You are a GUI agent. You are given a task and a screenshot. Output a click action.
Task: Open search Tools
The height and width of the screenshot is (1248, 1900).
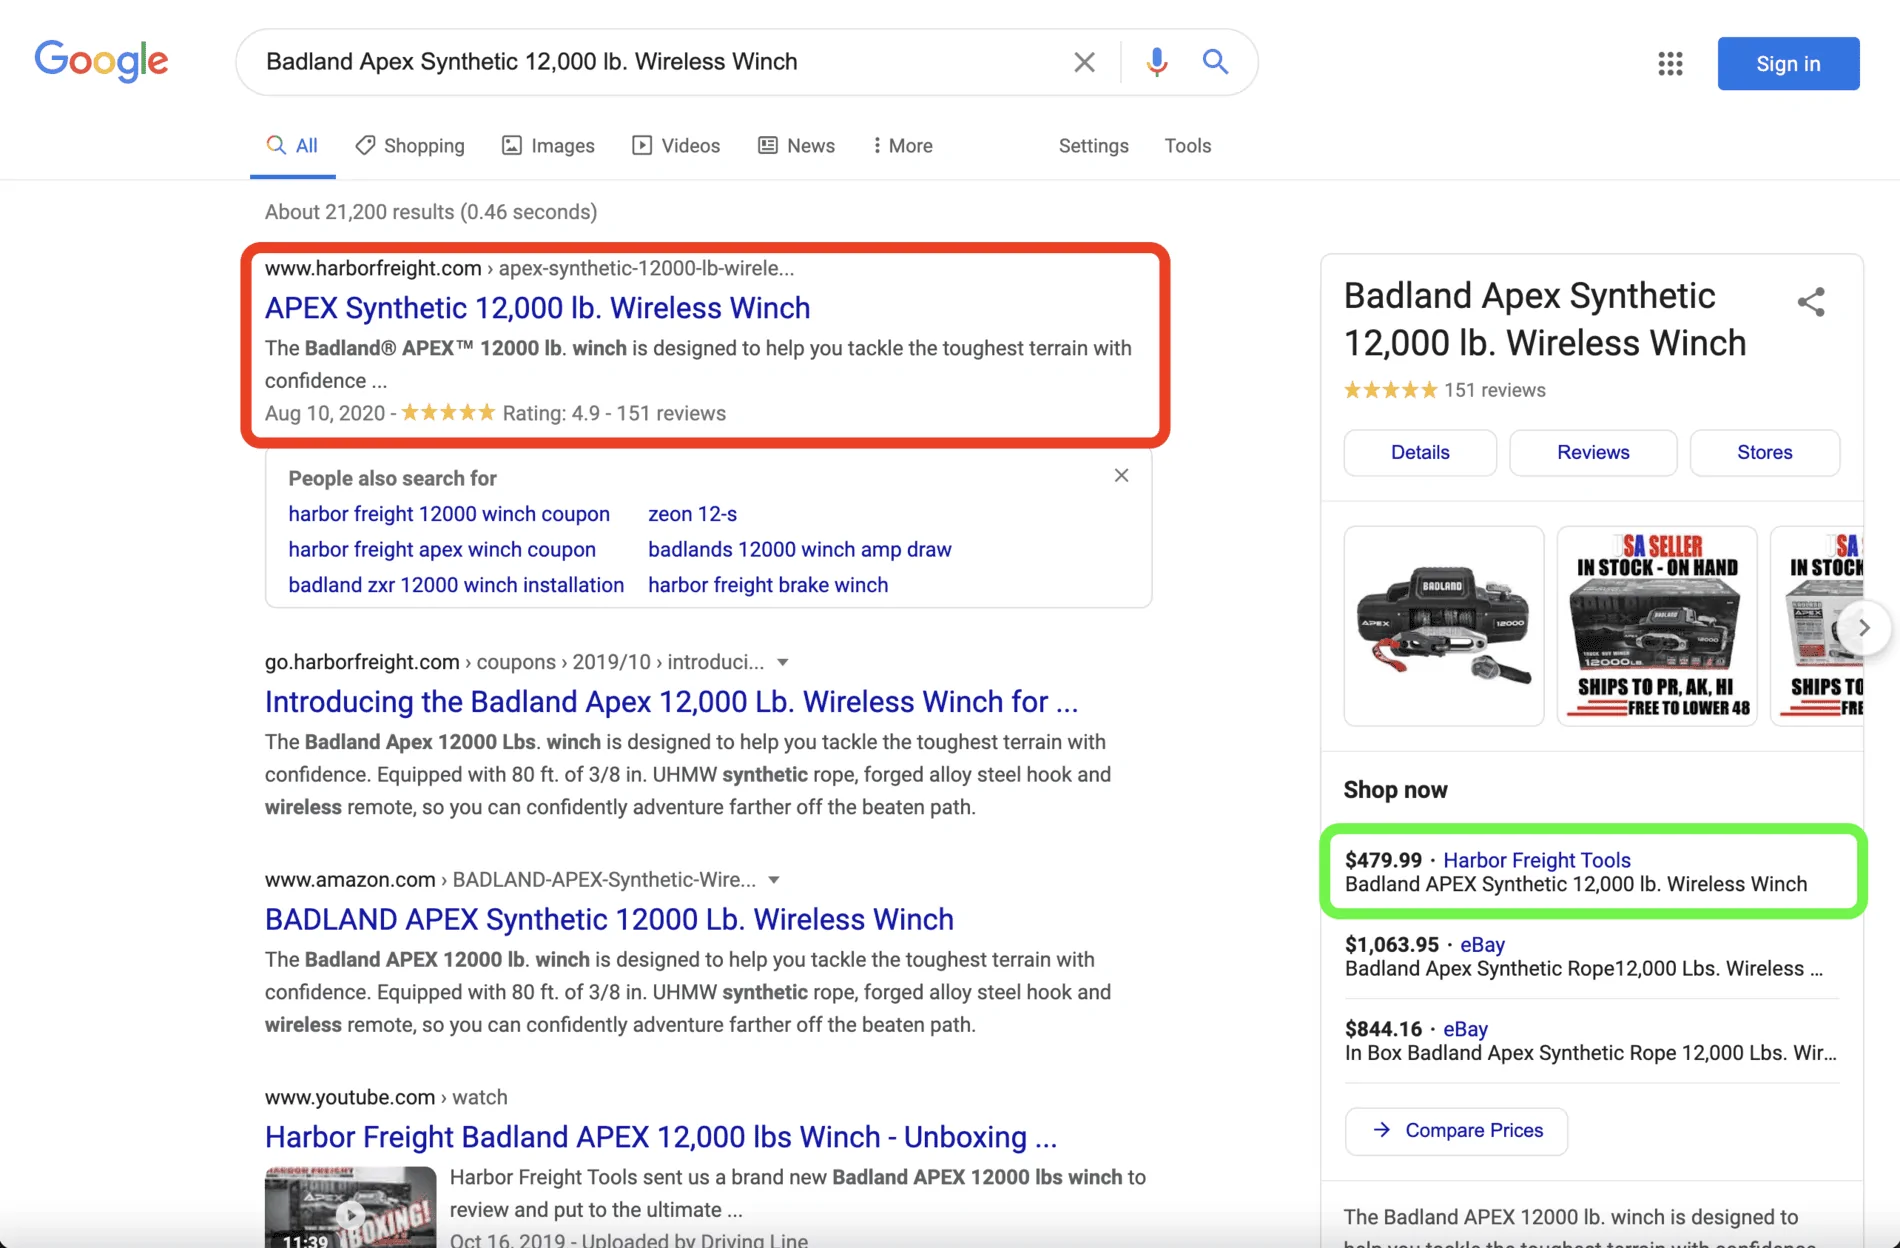coord(1187,146)
